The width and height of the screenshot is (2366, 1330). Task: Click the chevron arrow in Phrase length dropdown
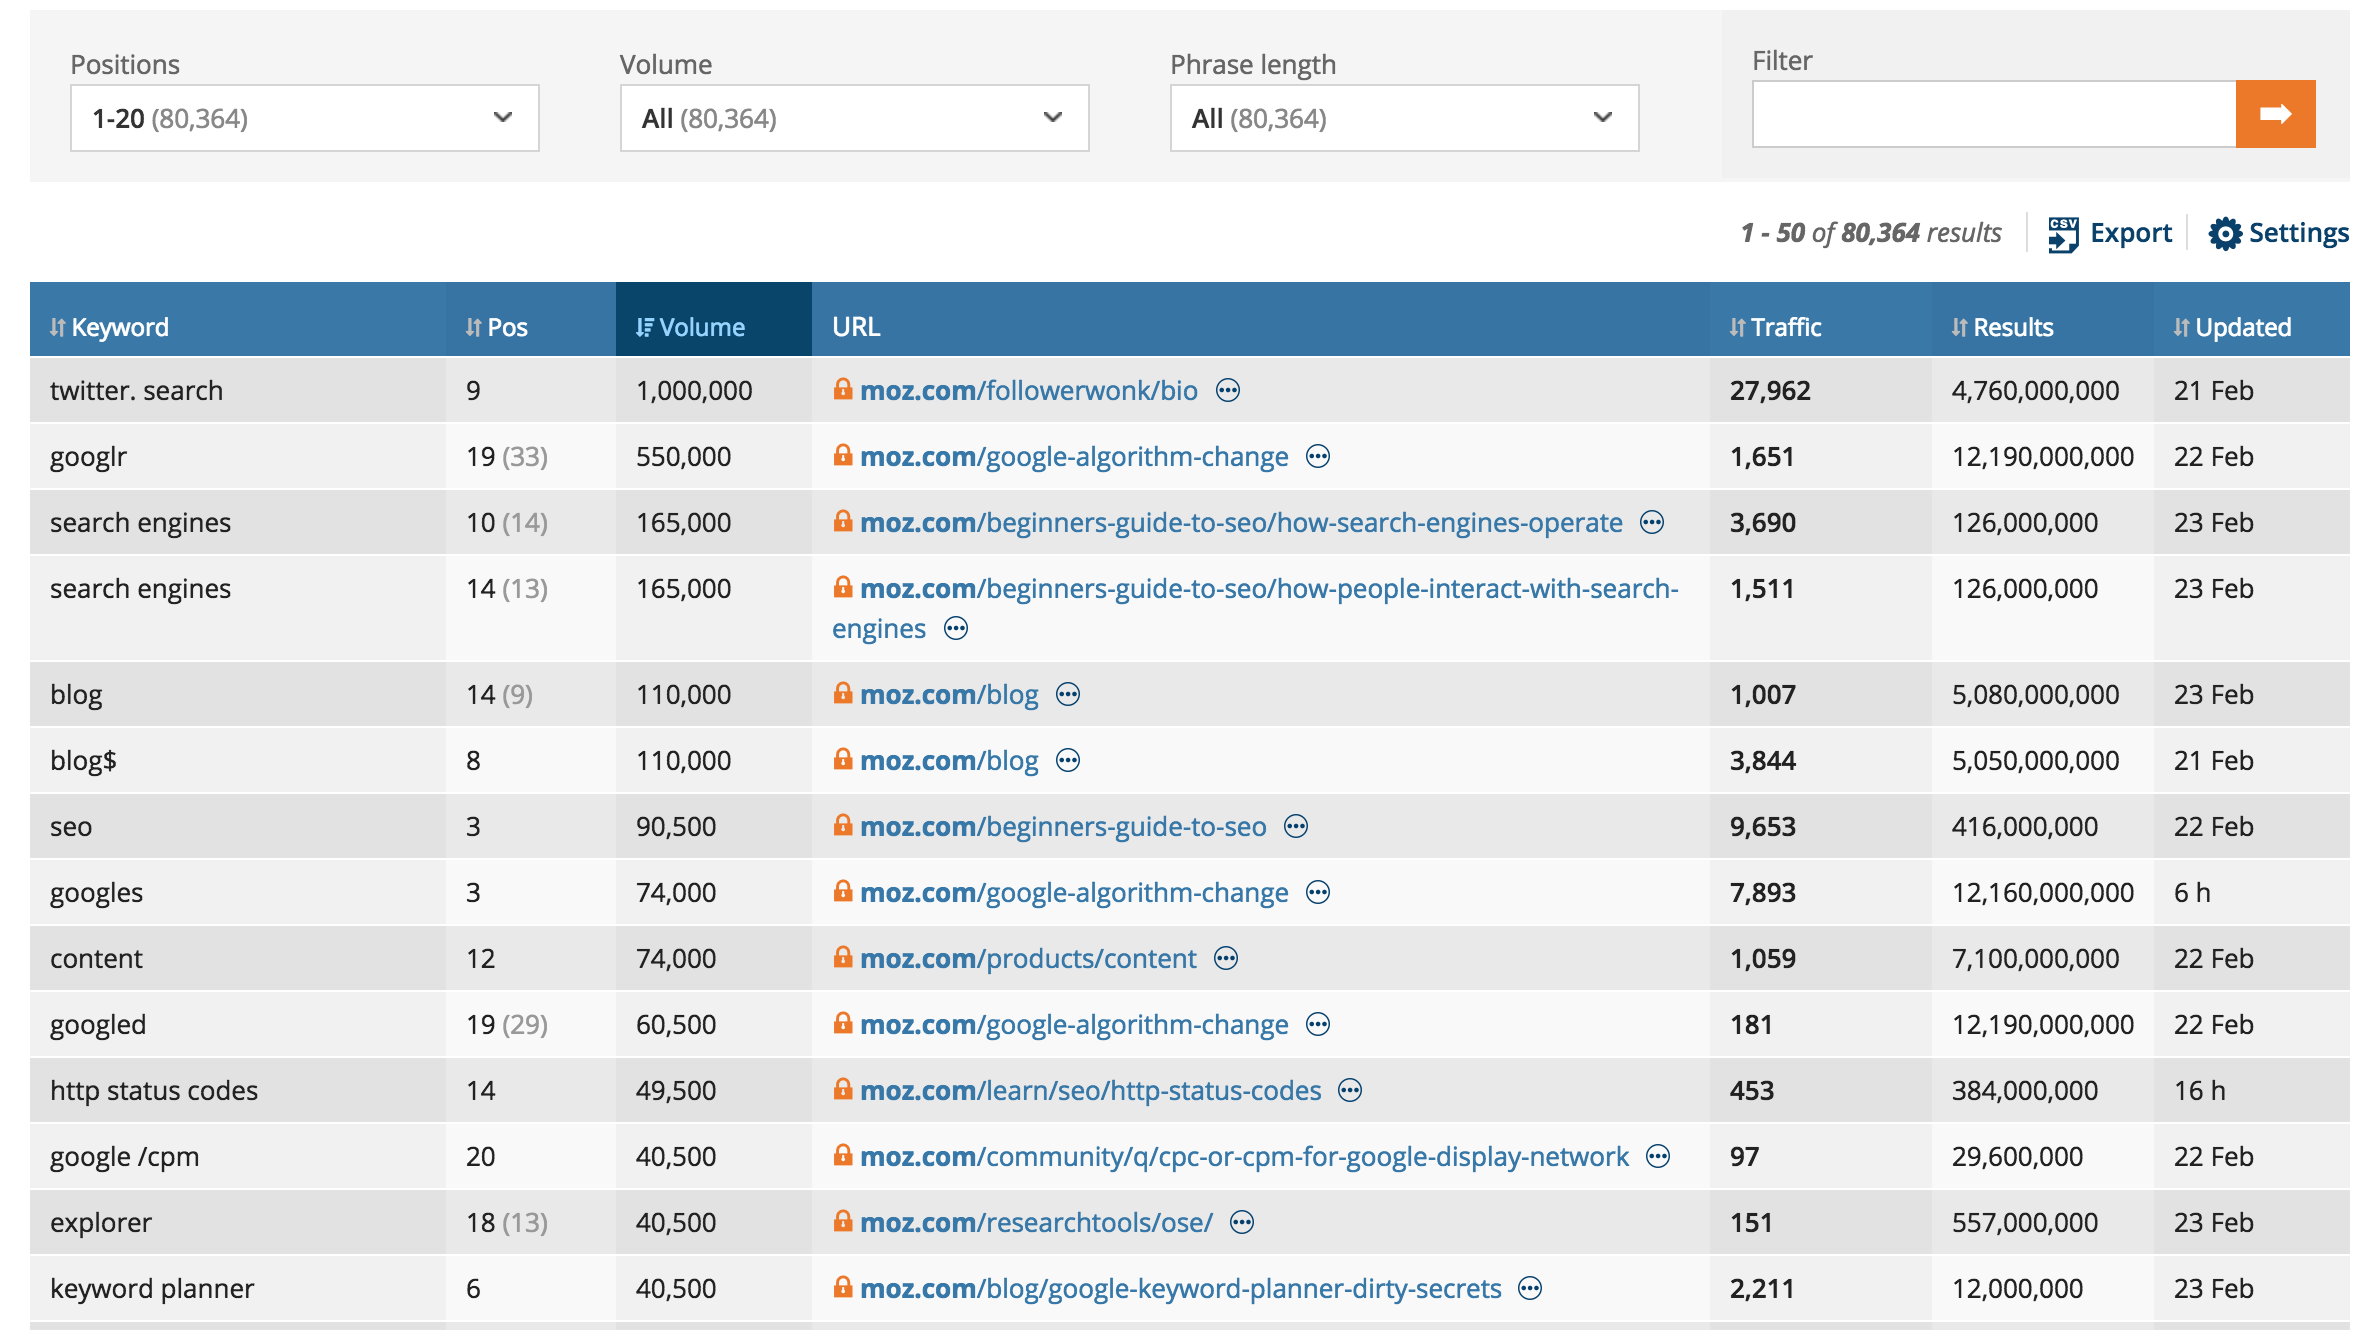point(1603,117)
